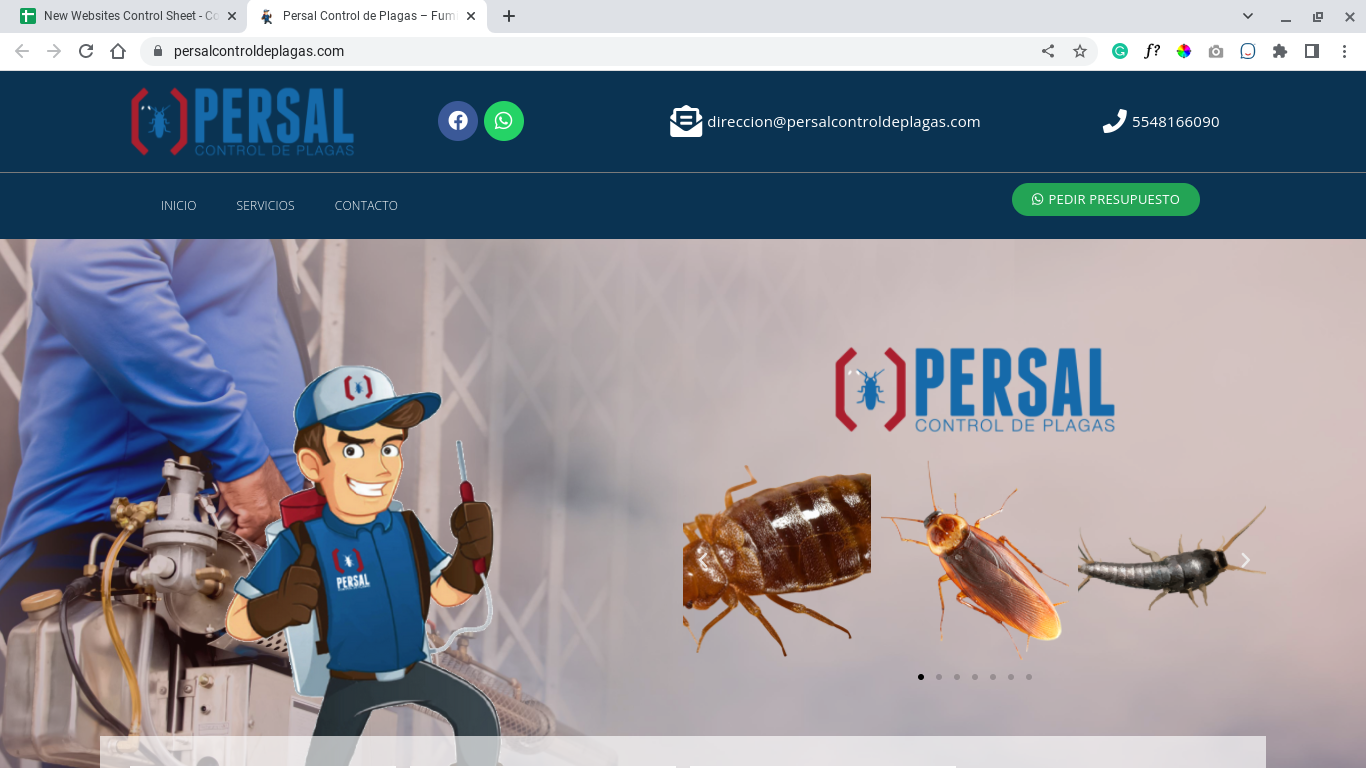Screen dimensions: 1366x768
Task: Select the fifth carousel pagination dot
Action: click(993, 677)
